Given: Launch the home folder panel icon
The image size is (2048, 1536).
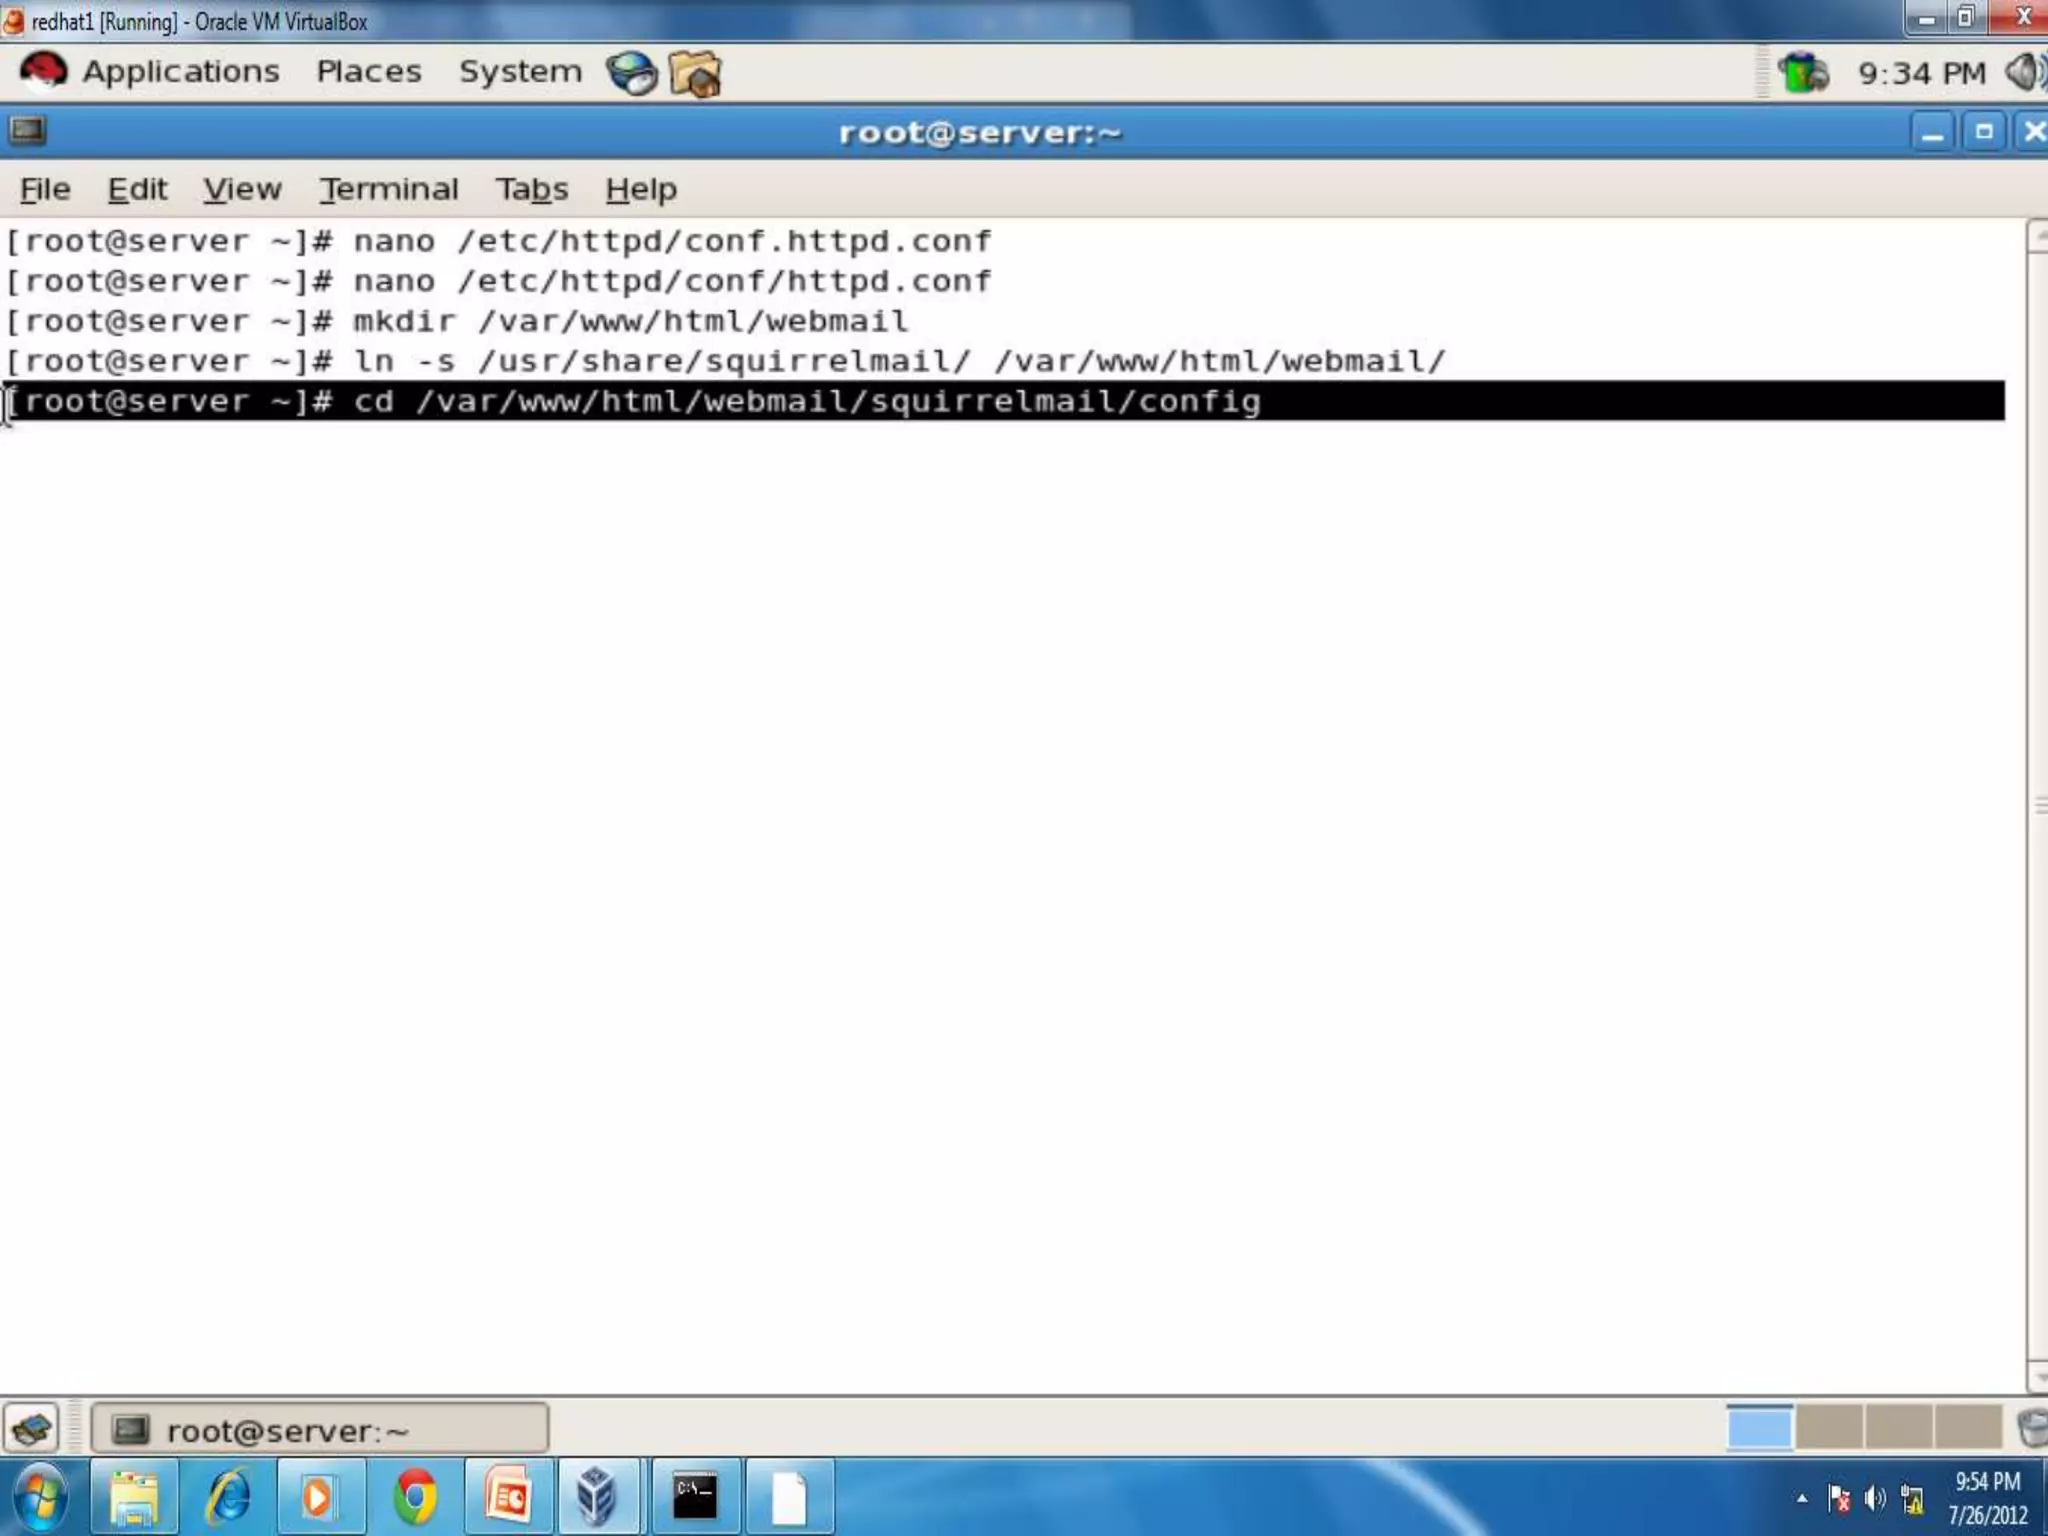Looking at the screenshot, I should (x=695, y=73).
